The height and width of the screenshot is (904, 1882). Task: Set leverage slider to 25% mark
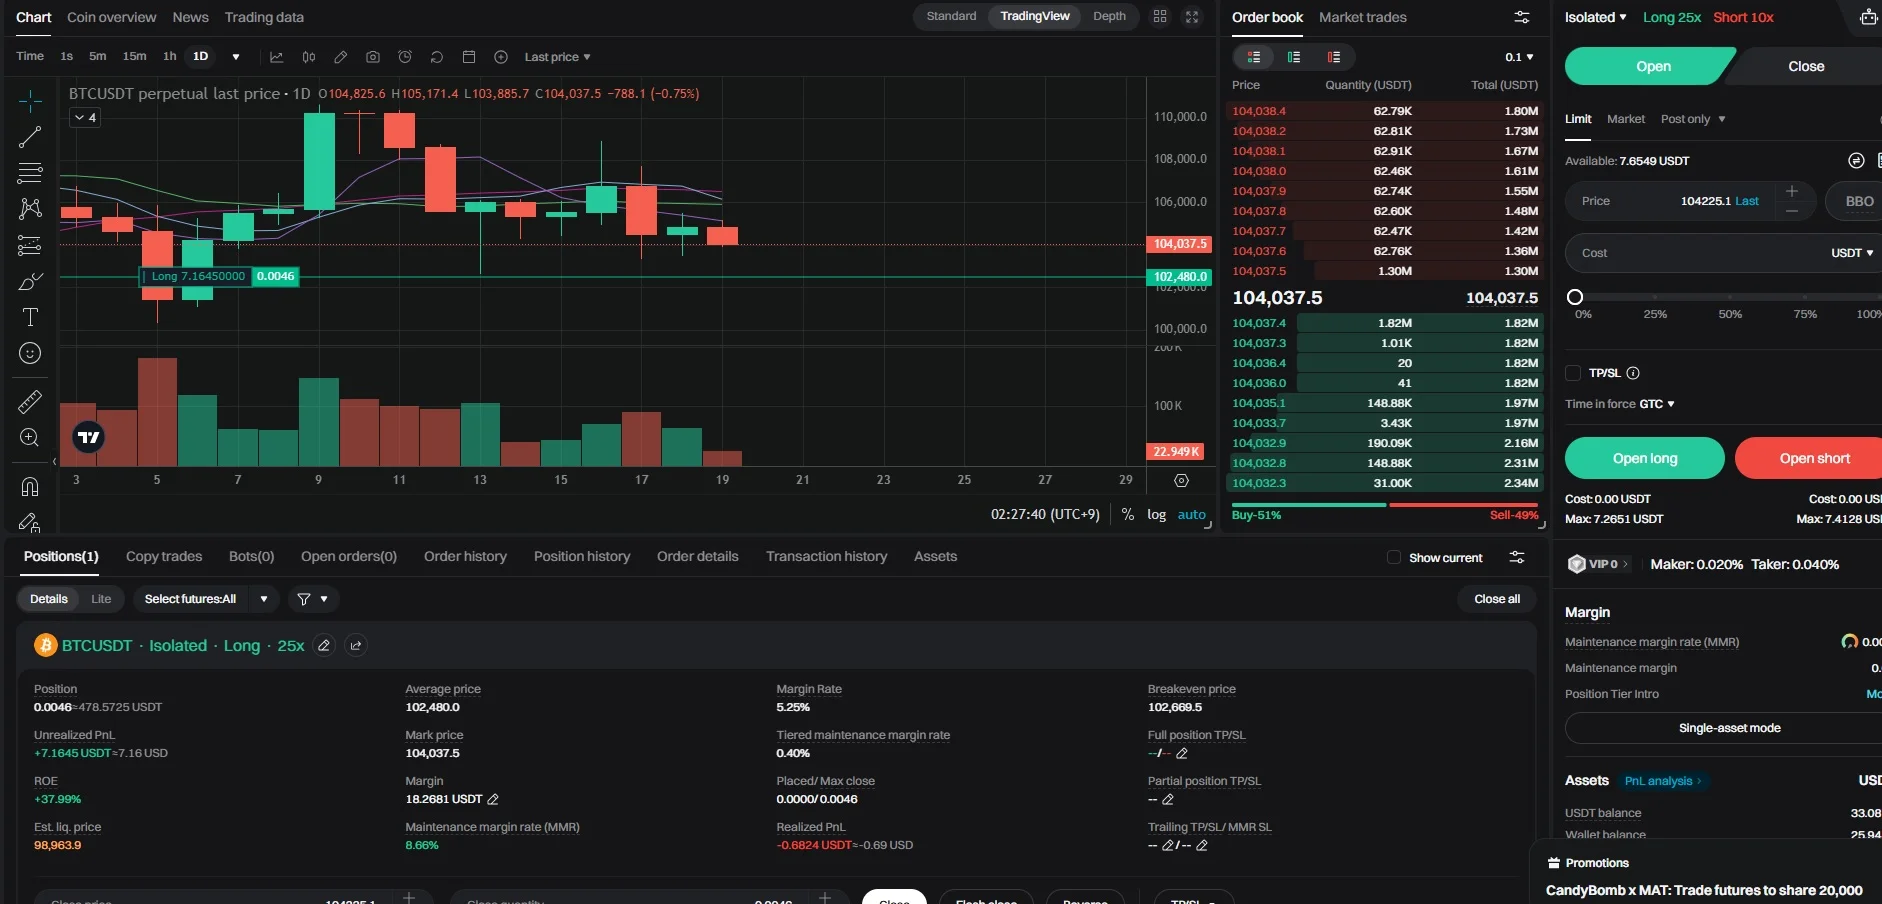(x=1655, y=297)
